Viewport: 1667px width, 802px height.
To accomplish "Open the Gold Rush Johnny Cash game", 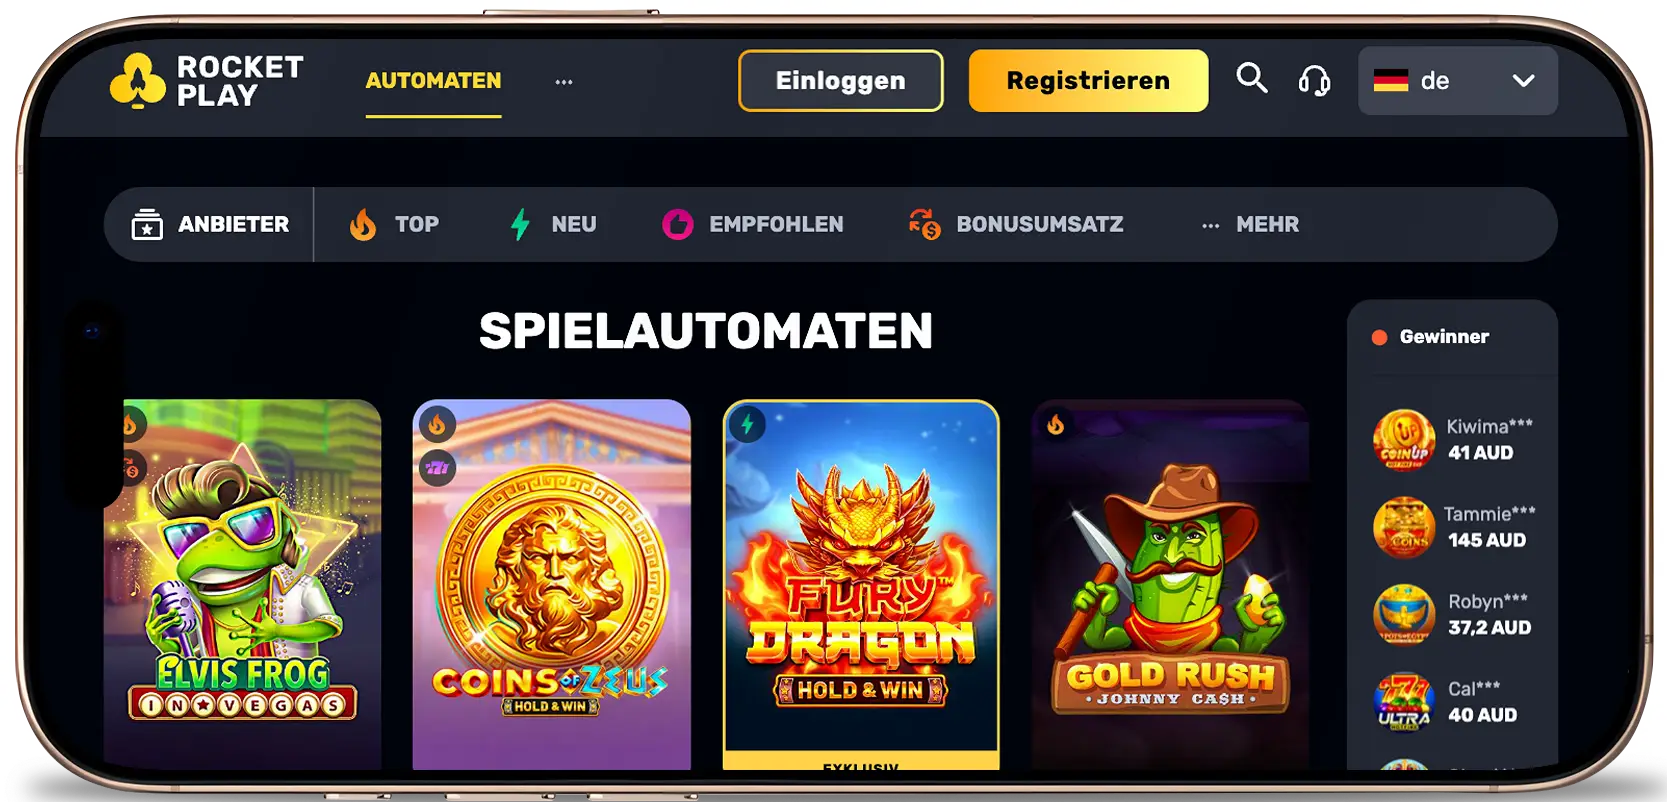I will coord(1170,584).
